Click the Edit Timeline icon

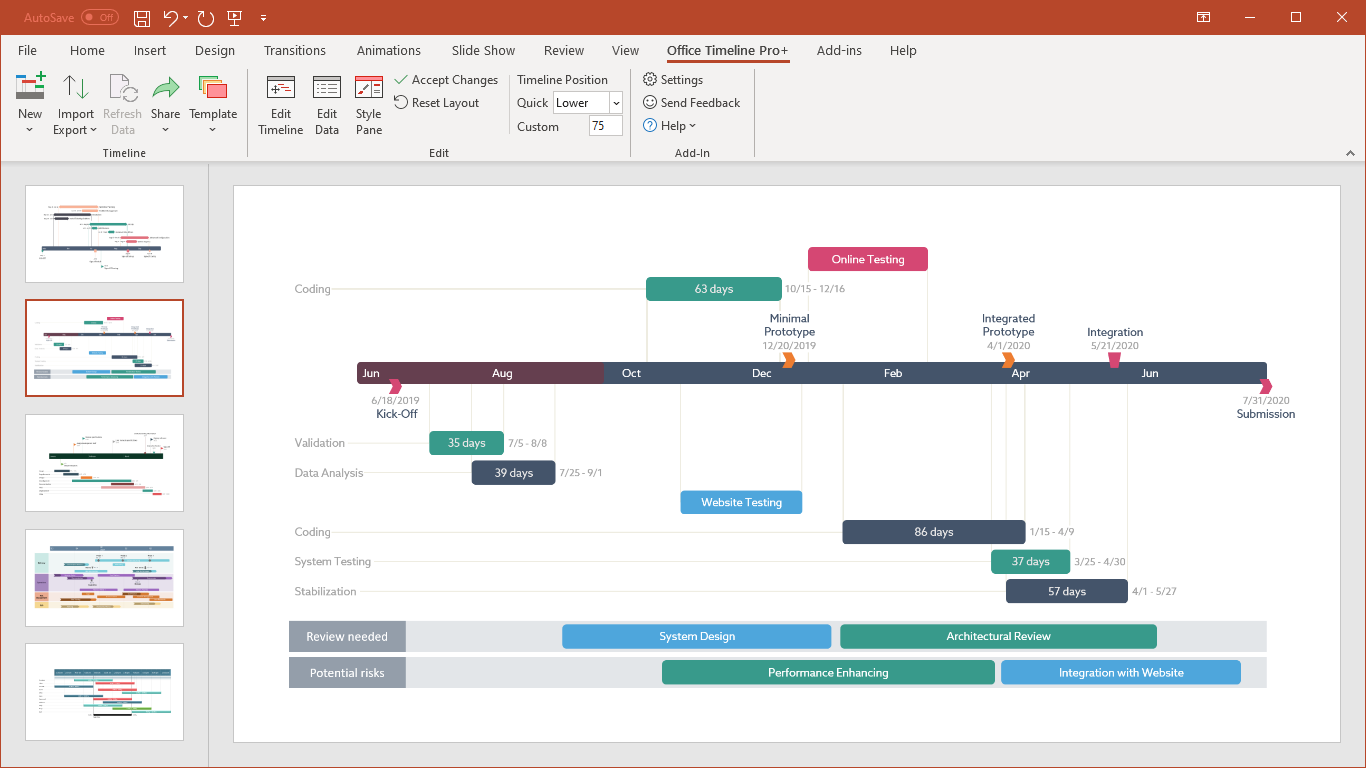(280, 100)
